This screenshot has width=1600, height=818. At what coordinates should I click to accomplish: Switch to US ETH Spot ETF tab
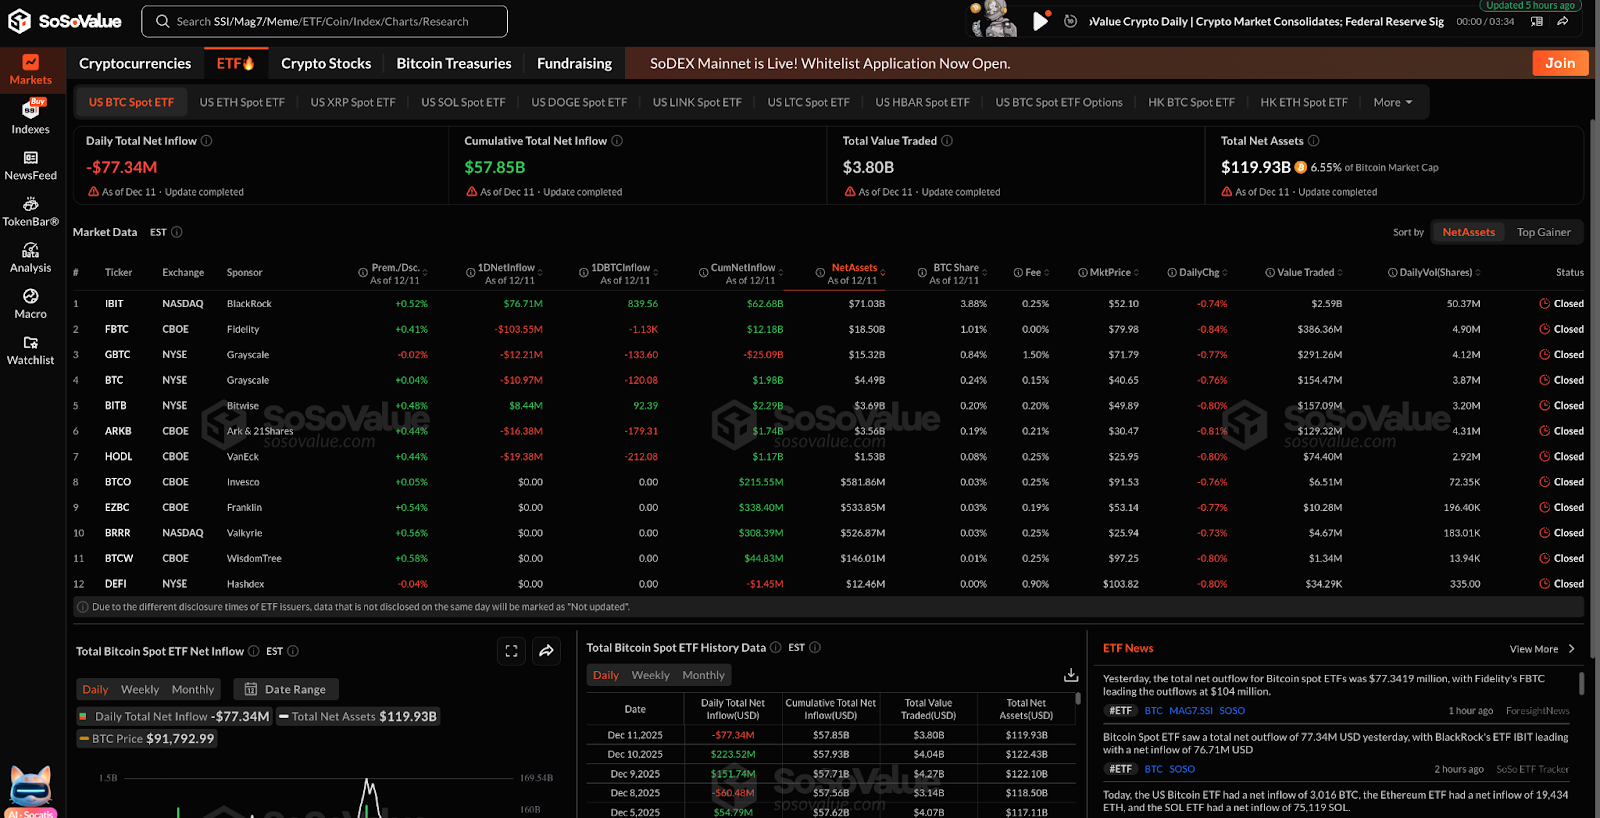pyautogui.click(x=242, y=103)
